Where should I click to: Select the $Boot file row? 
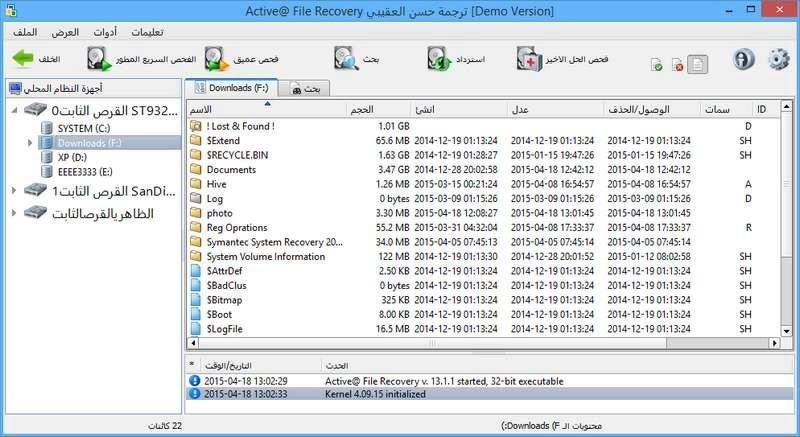483,314
